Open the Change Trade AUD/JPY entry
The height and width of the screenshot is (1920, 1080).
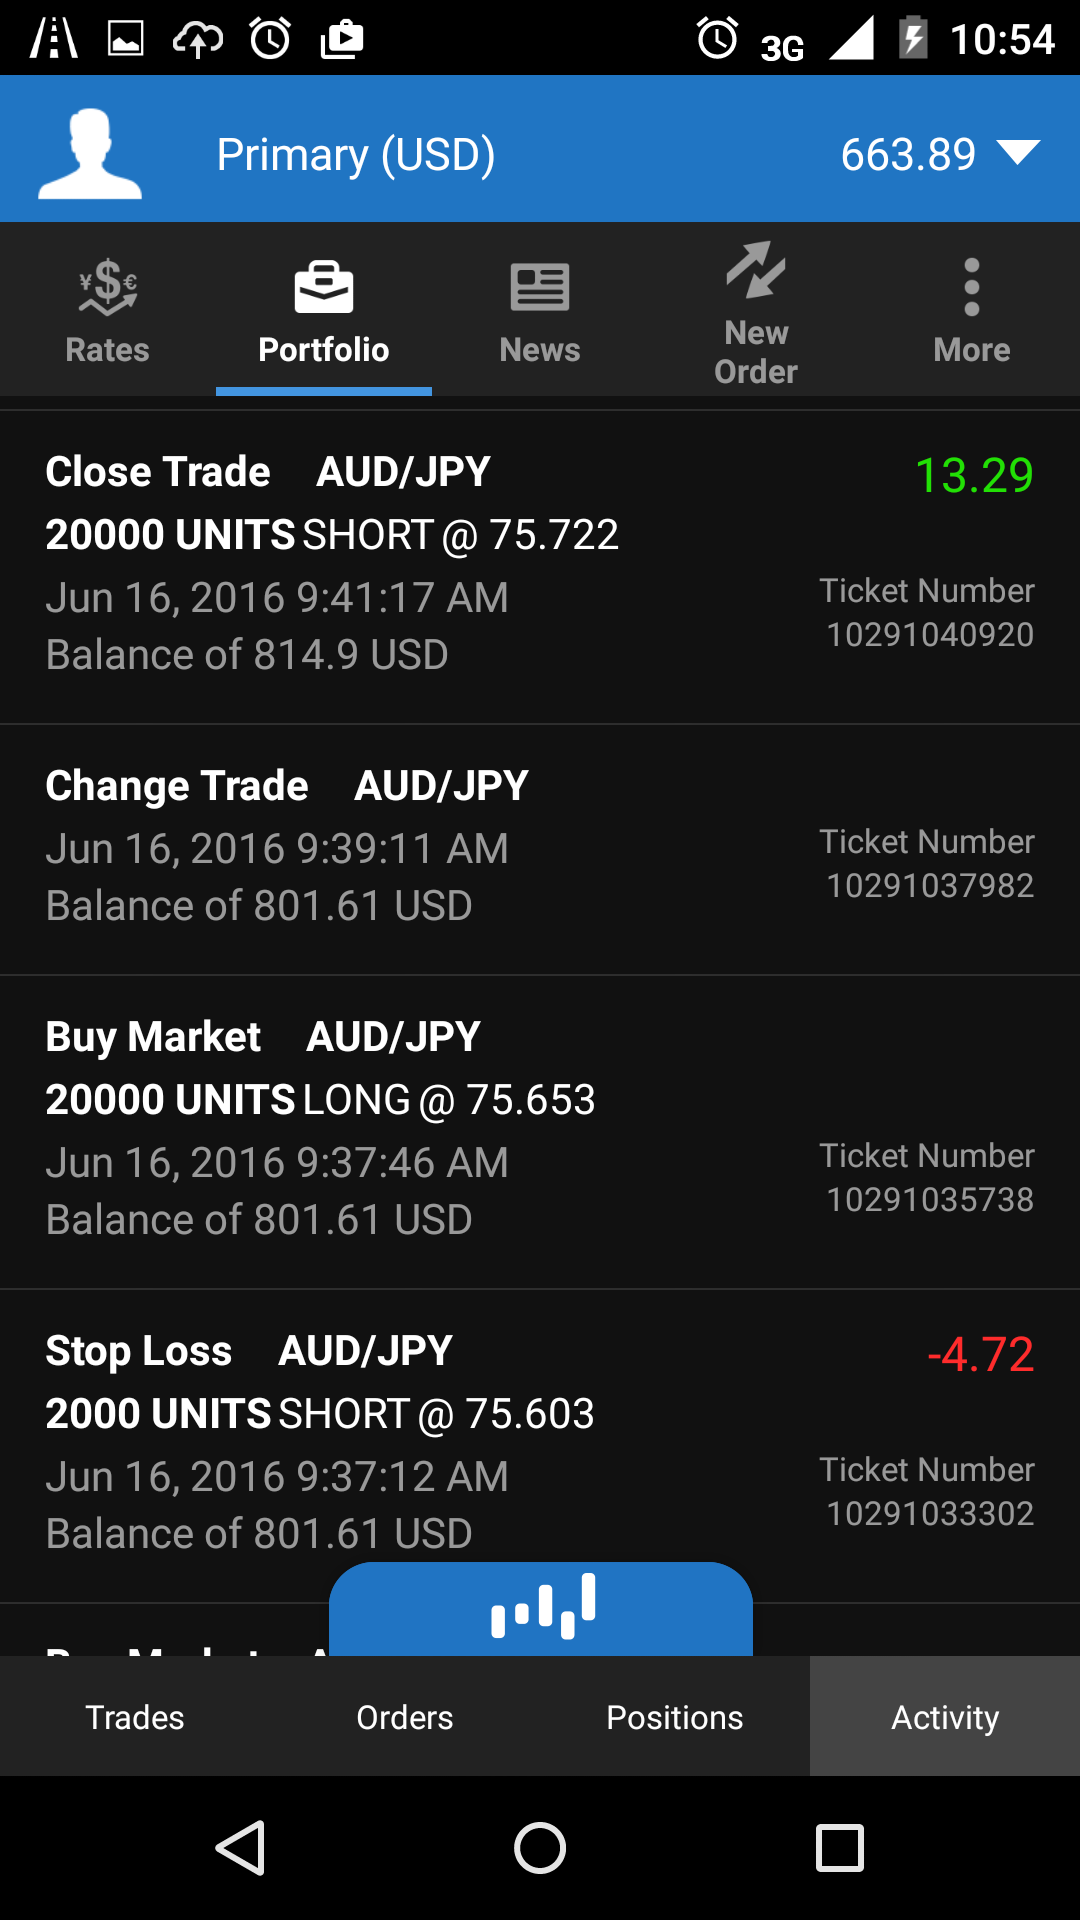[x=540, y=848]
